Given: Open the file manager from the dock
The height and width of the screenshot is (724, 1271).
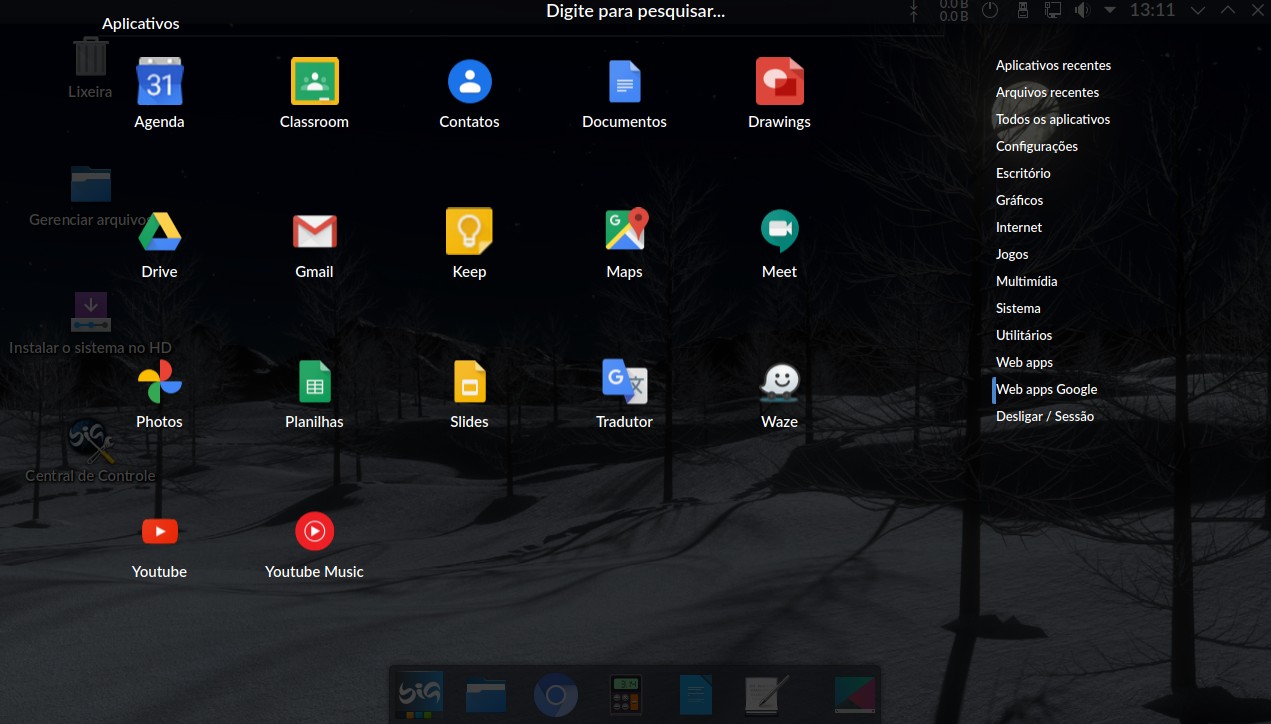Looking at the screenshot, I should tap(486, 695).
